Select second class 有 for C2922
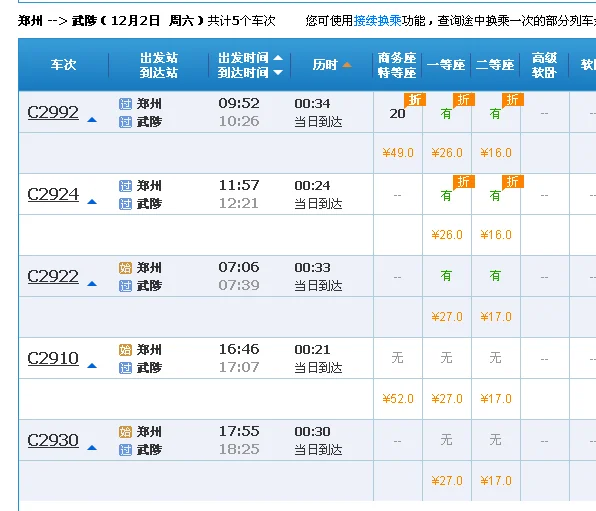 pyautogui.click(x=495, y=276)
